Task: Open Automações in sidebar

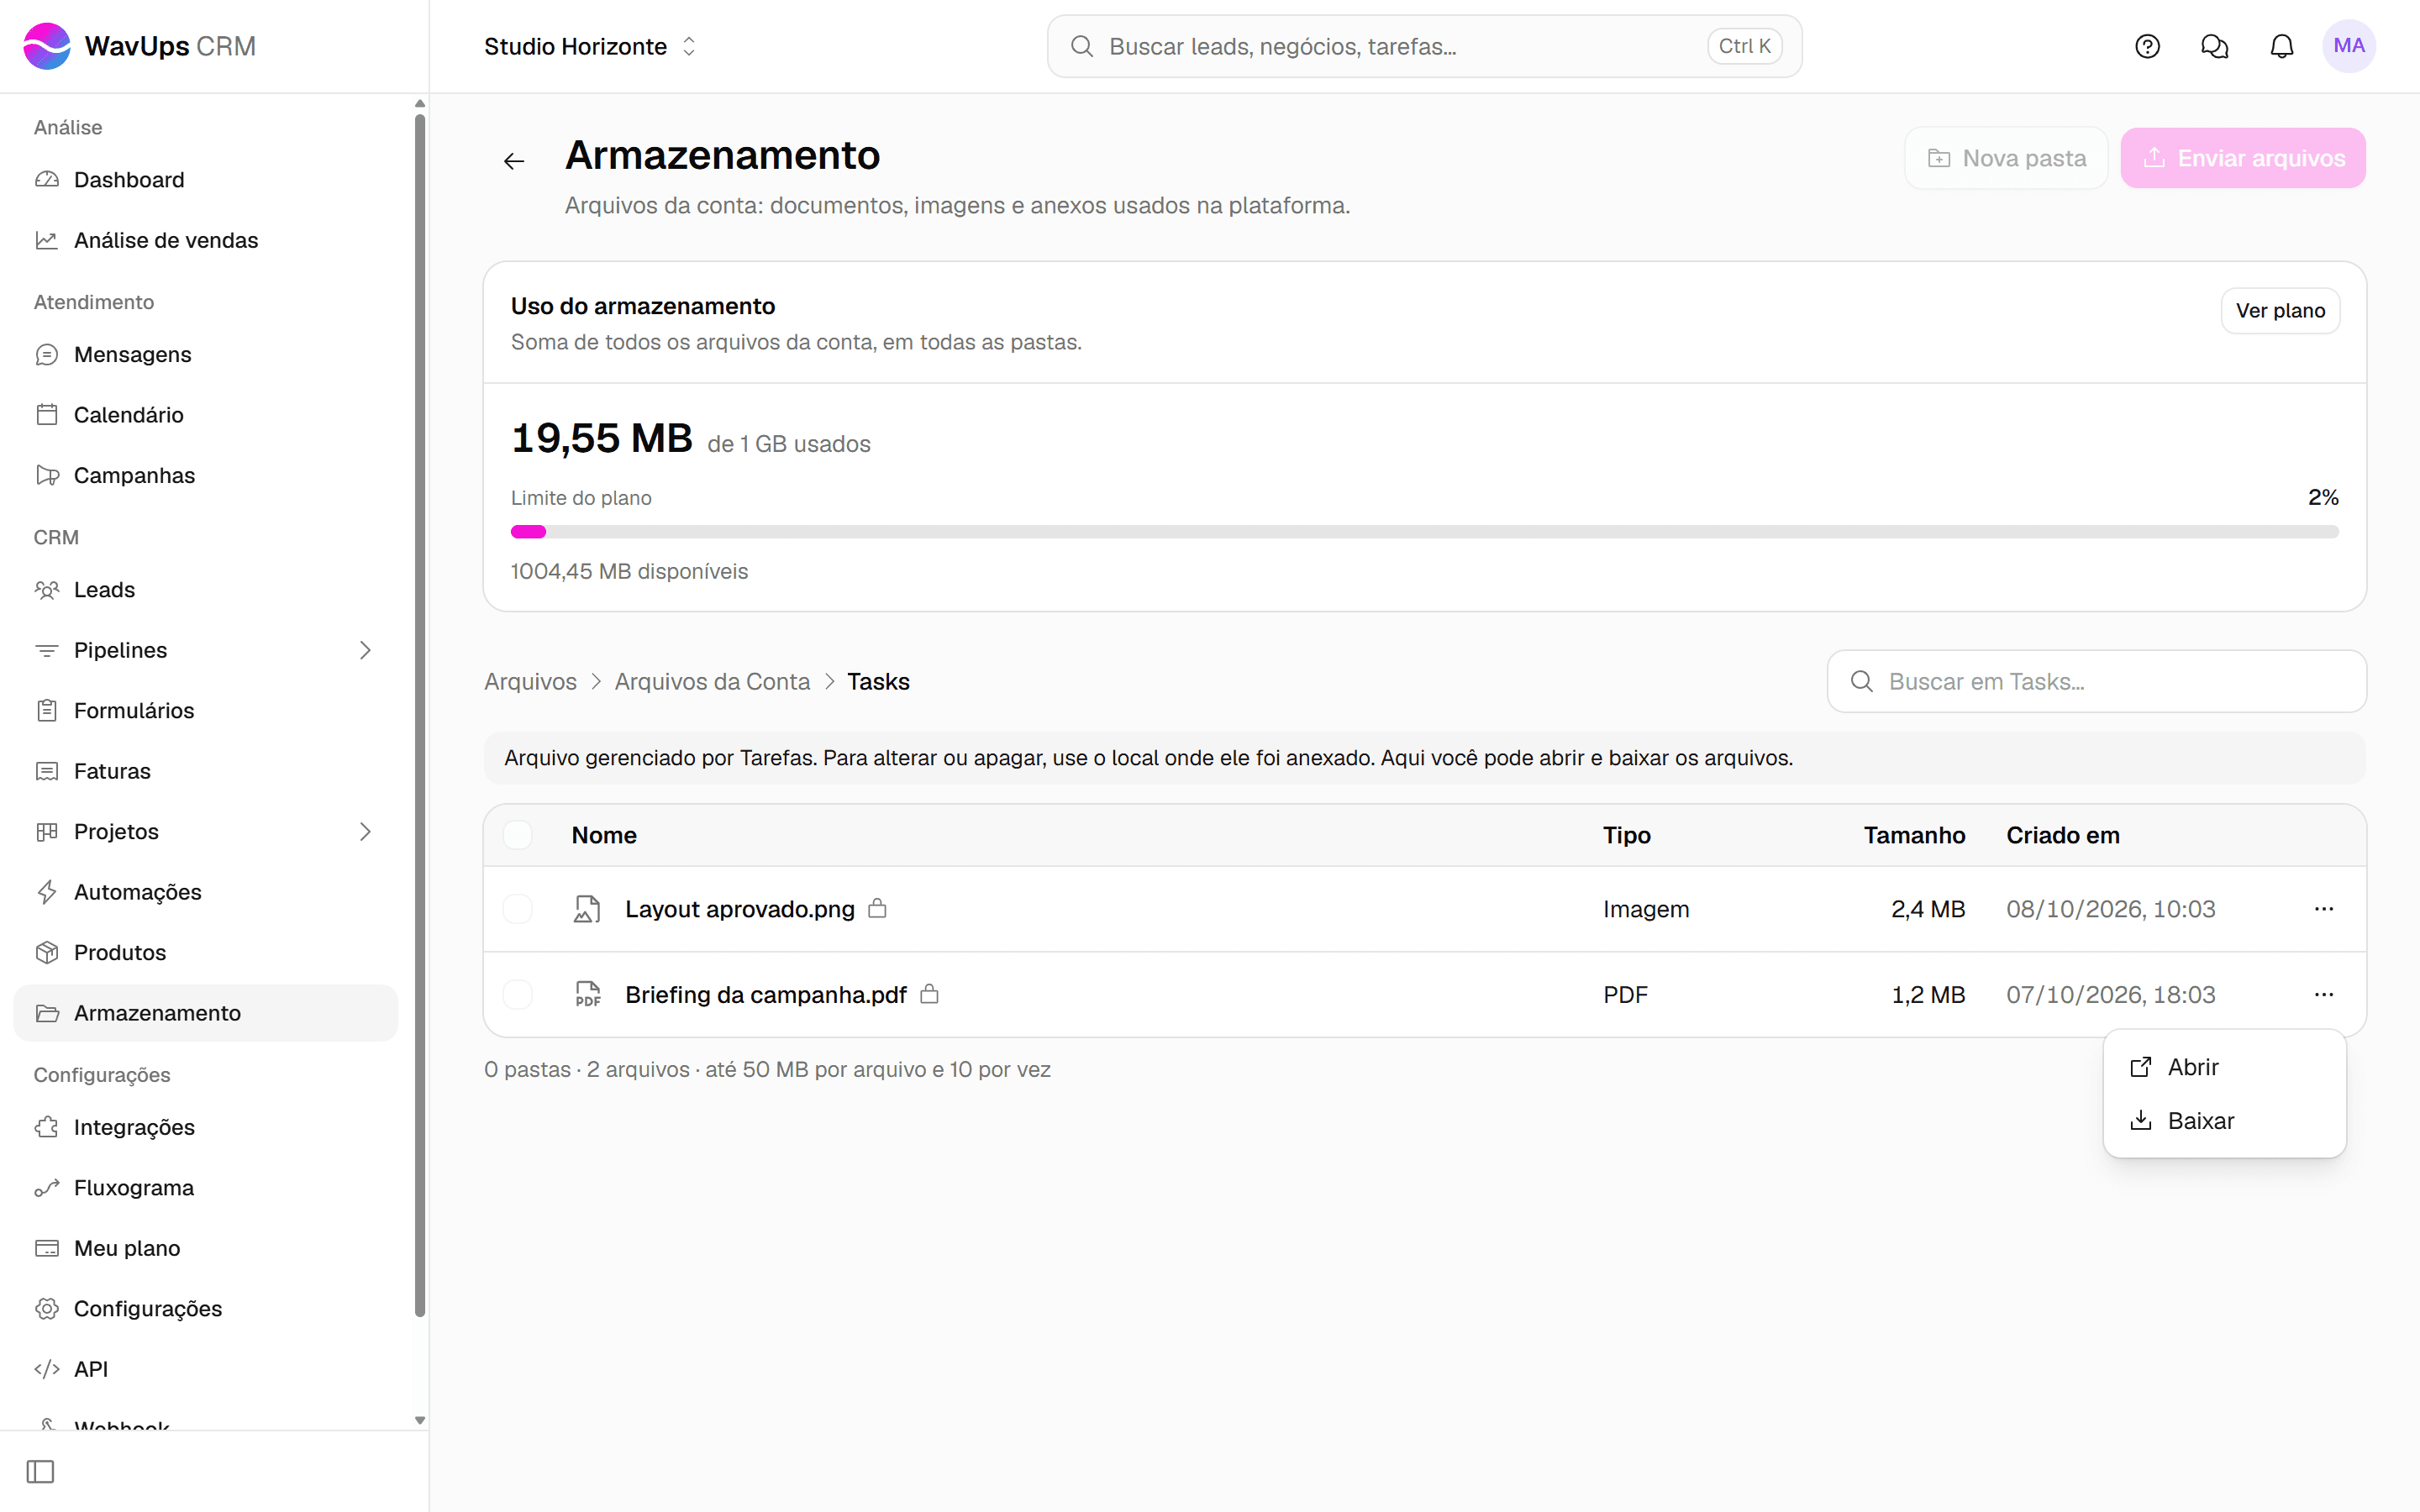Action: [206, 892]
